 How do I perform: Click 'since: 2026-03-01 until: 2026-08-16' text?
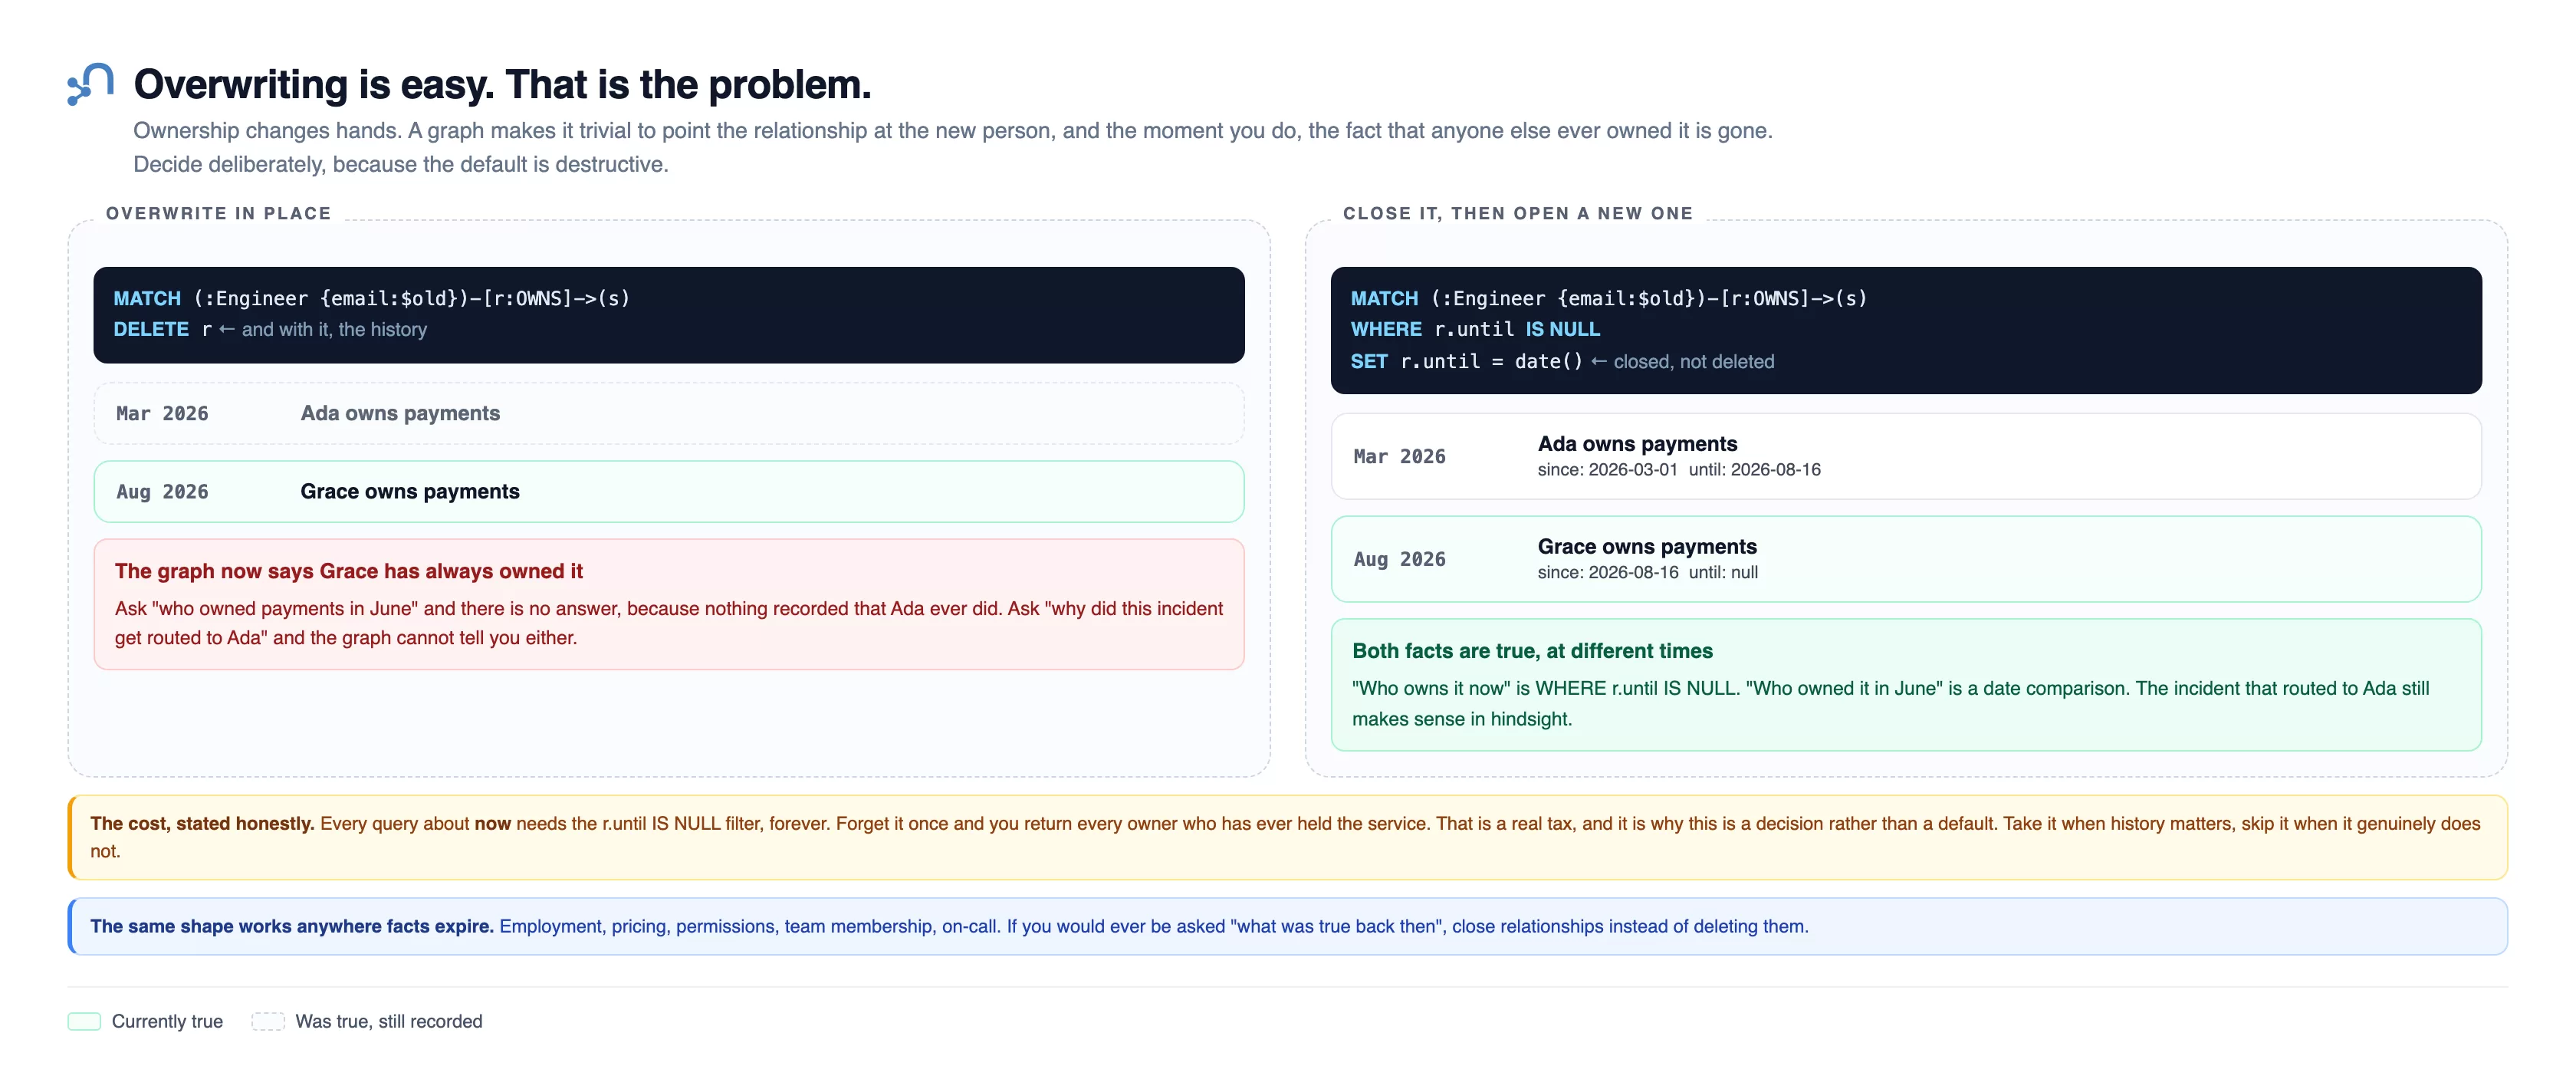(x=1679, y=469)
